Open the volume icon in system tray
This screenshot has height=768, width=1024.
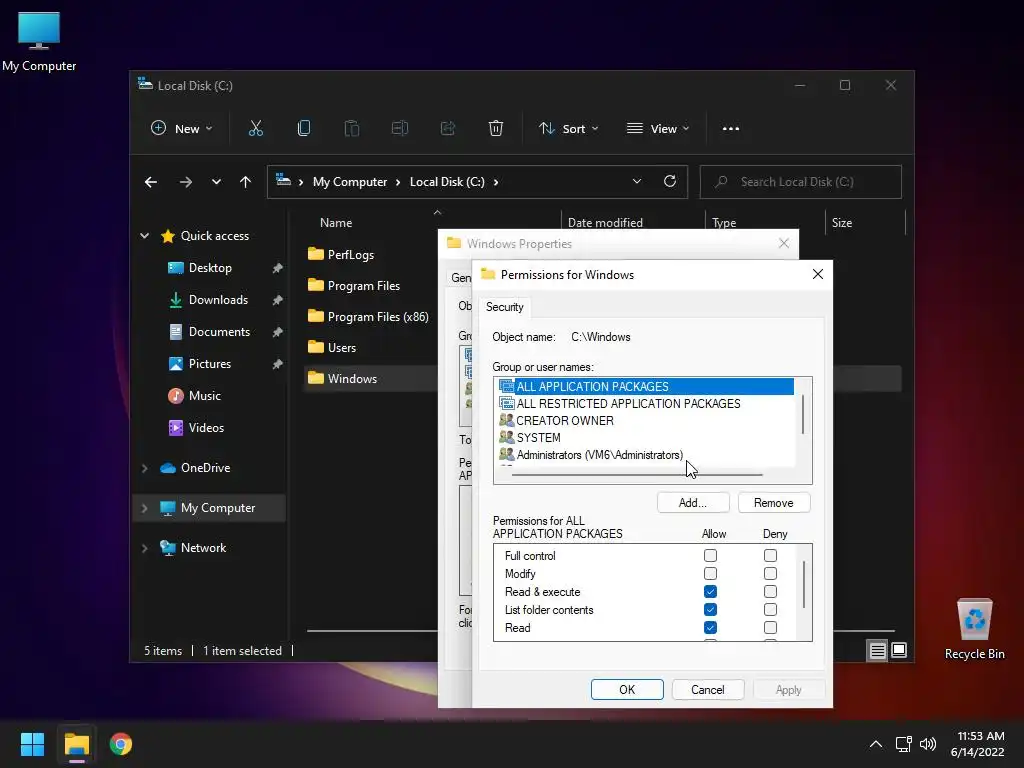click(x=927, y=744)
